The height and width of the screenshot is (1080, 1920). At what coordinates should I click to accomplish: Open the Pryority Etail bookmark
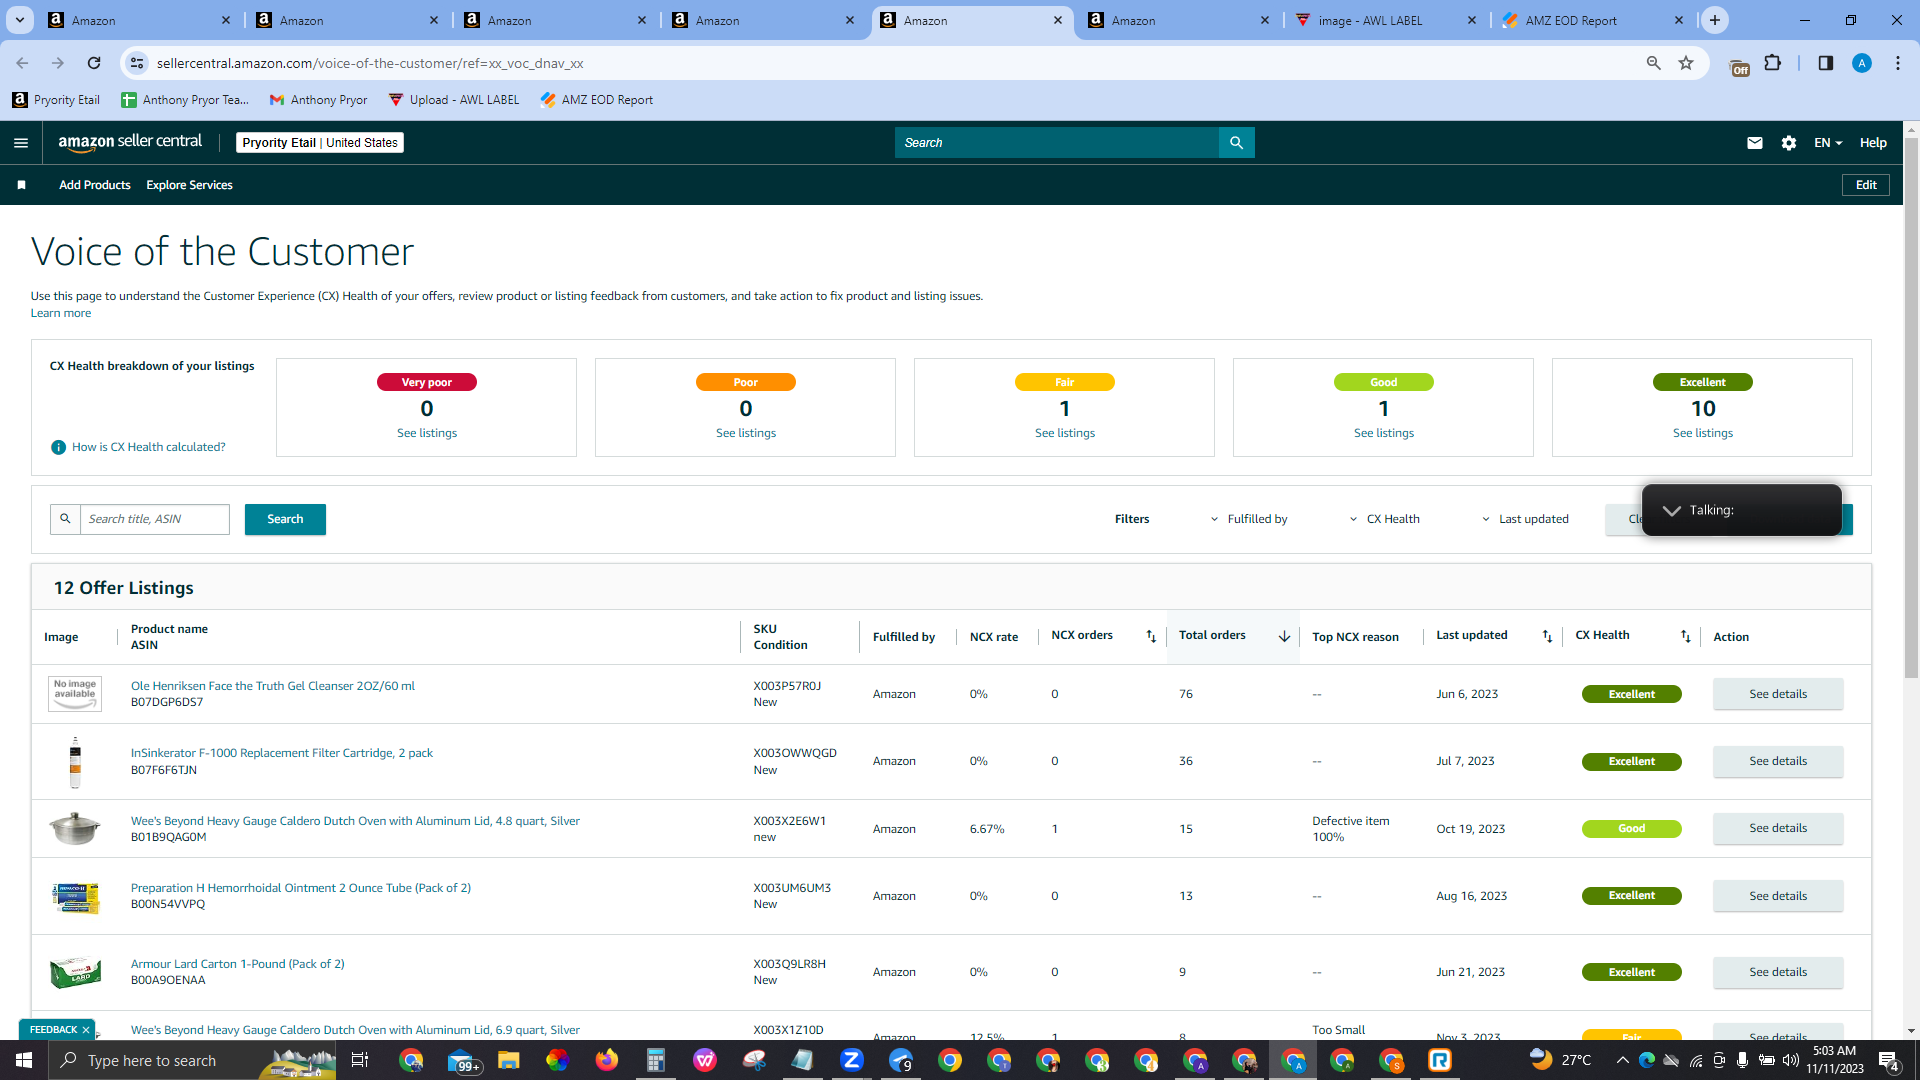tap(56, 100)
